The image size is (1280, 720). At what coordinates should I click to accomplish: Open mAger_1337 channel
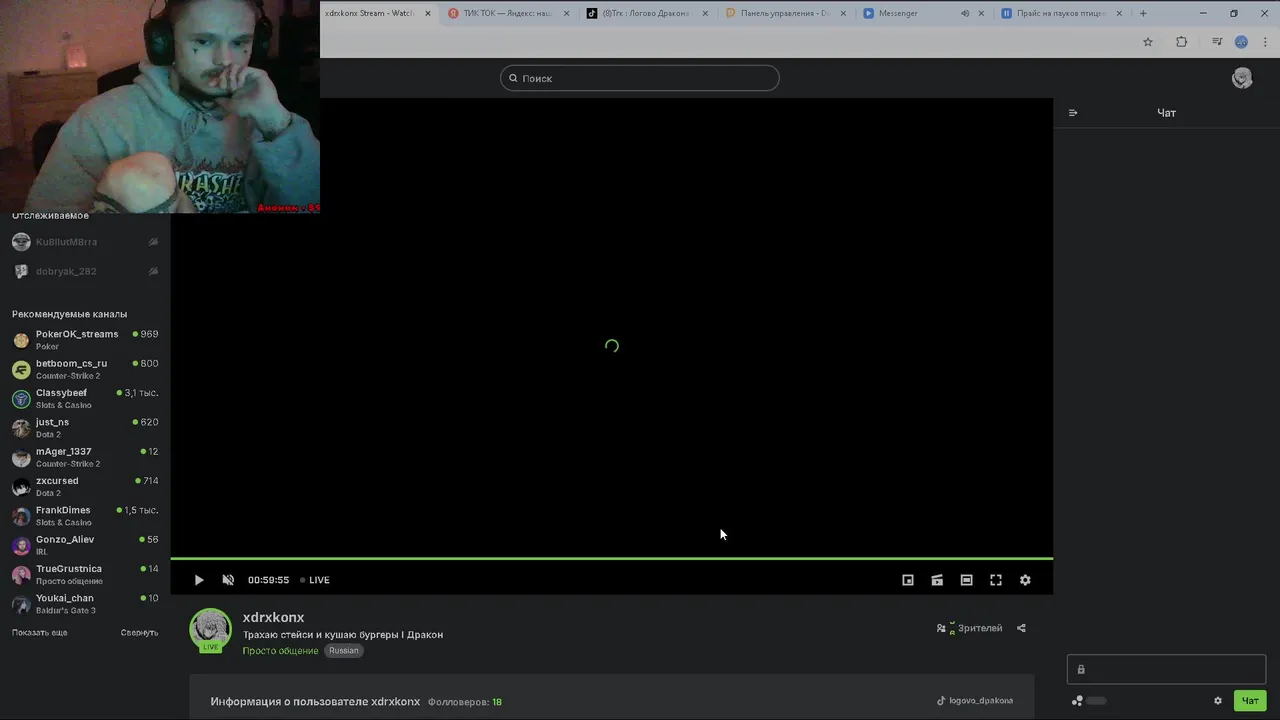click(x=85, y=457)
